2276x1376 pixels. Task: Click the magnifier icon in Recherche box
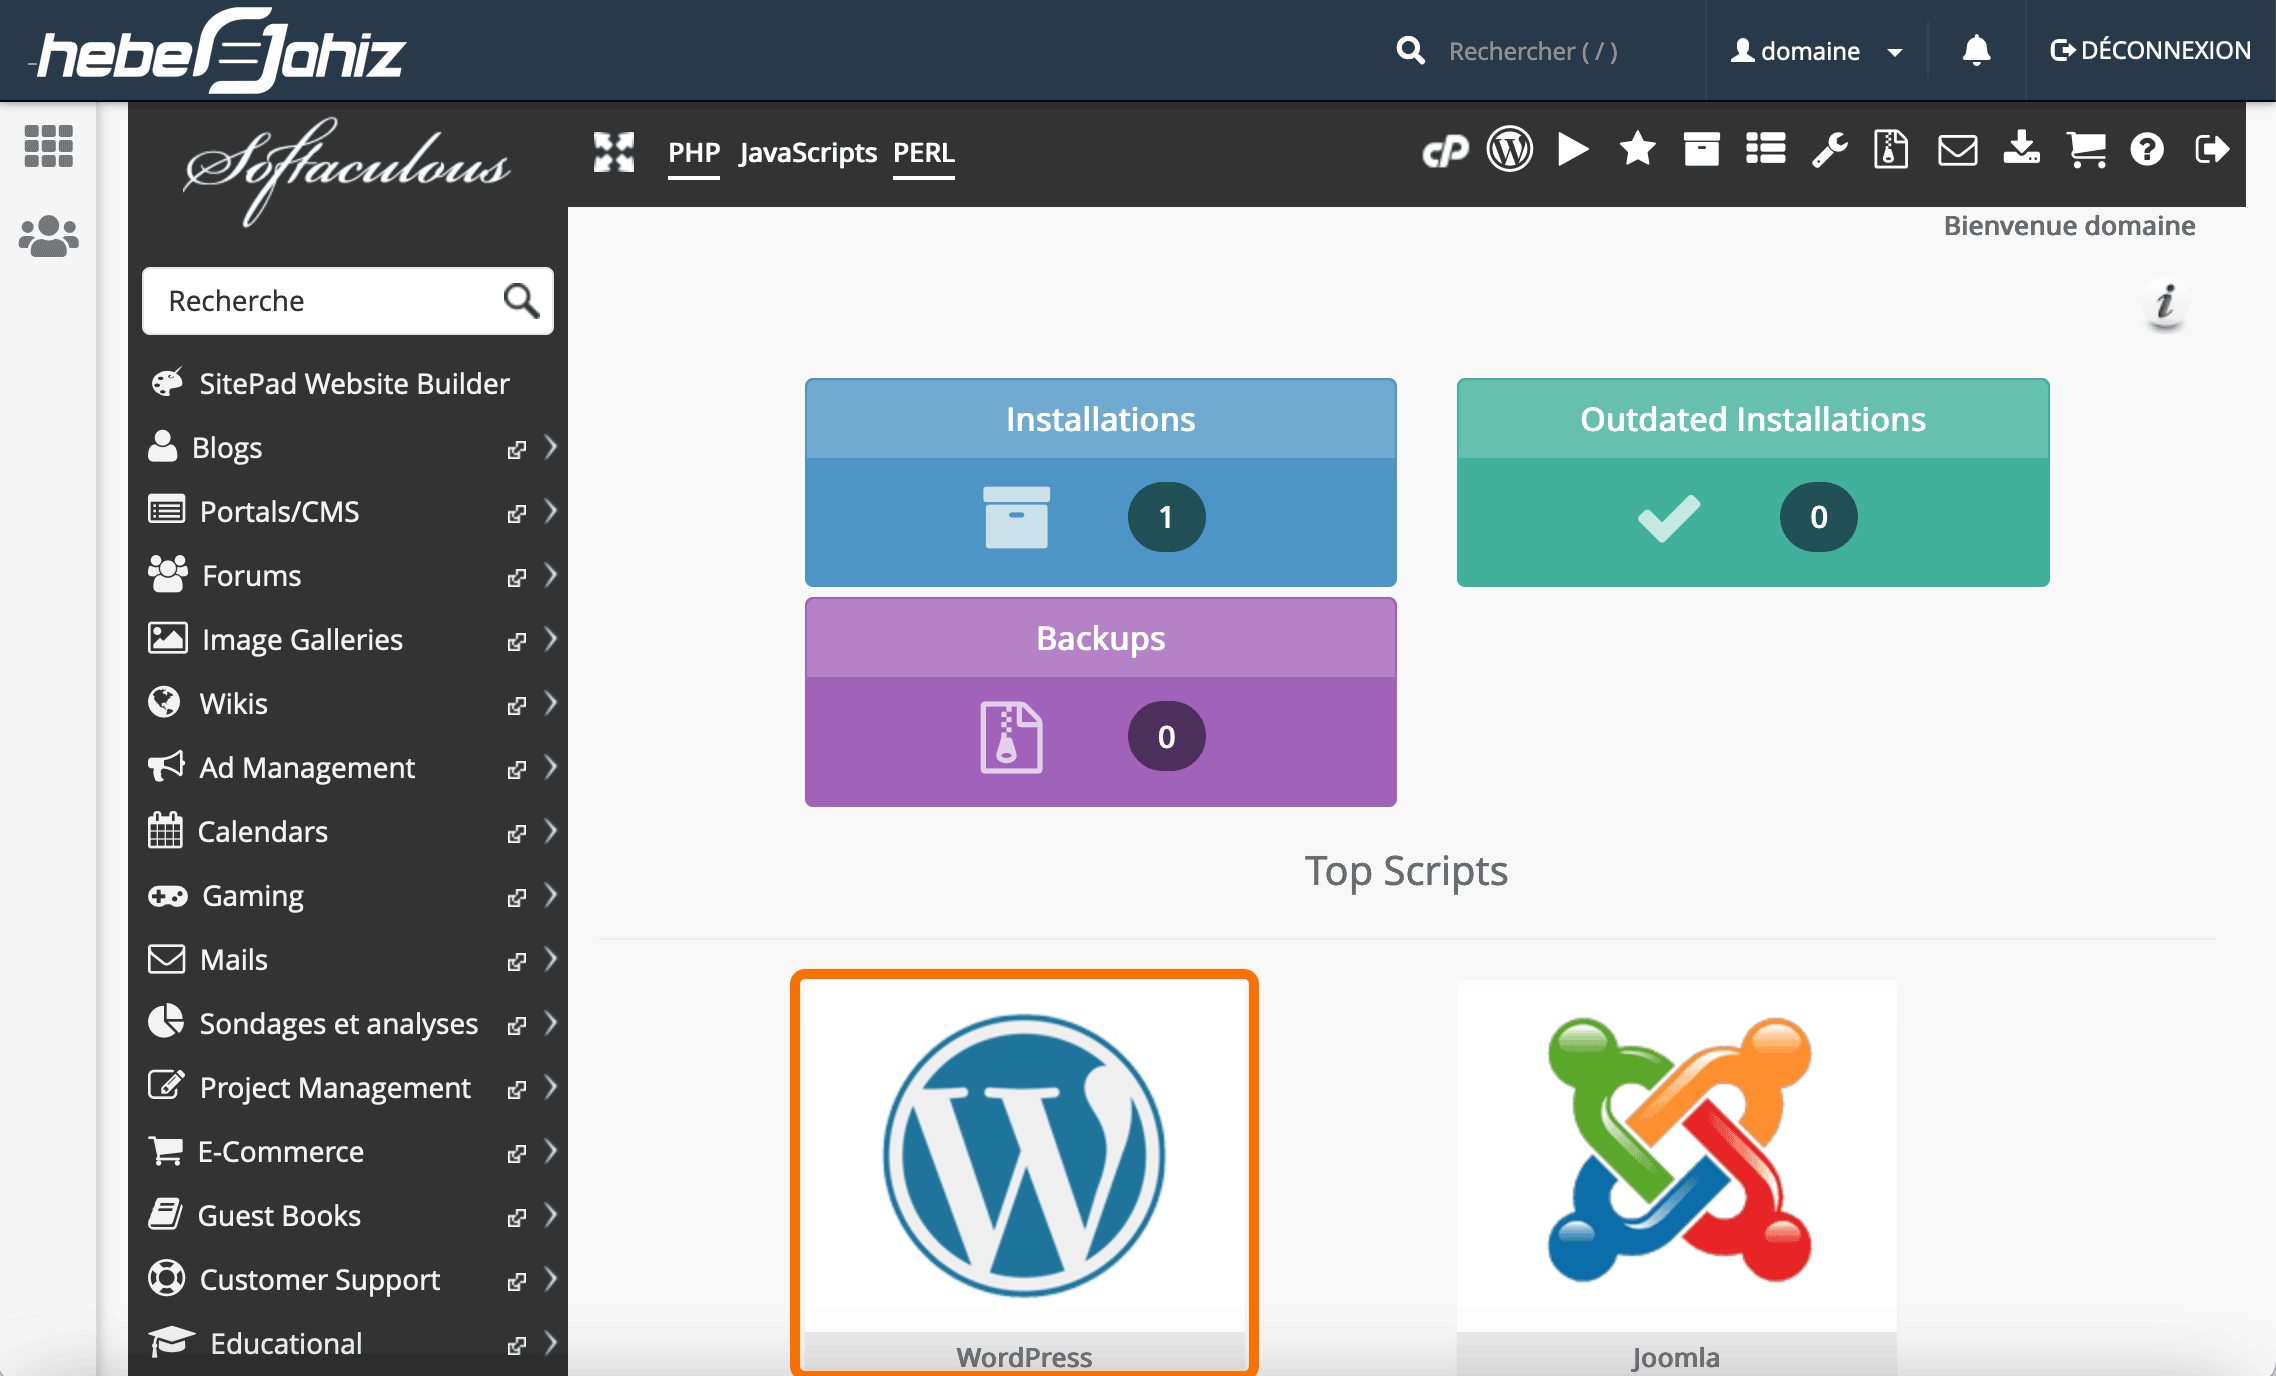click(521, 300)
